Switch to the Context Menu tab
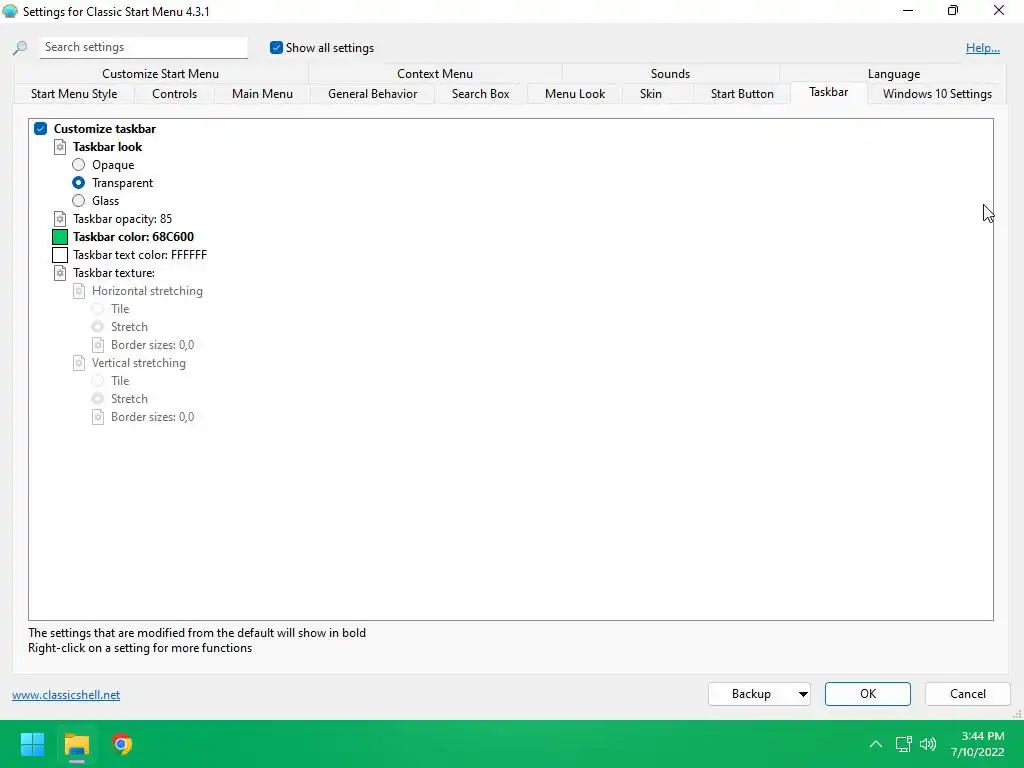The height and width of the screenshot is (768, 1024). [x=434, y=74]
